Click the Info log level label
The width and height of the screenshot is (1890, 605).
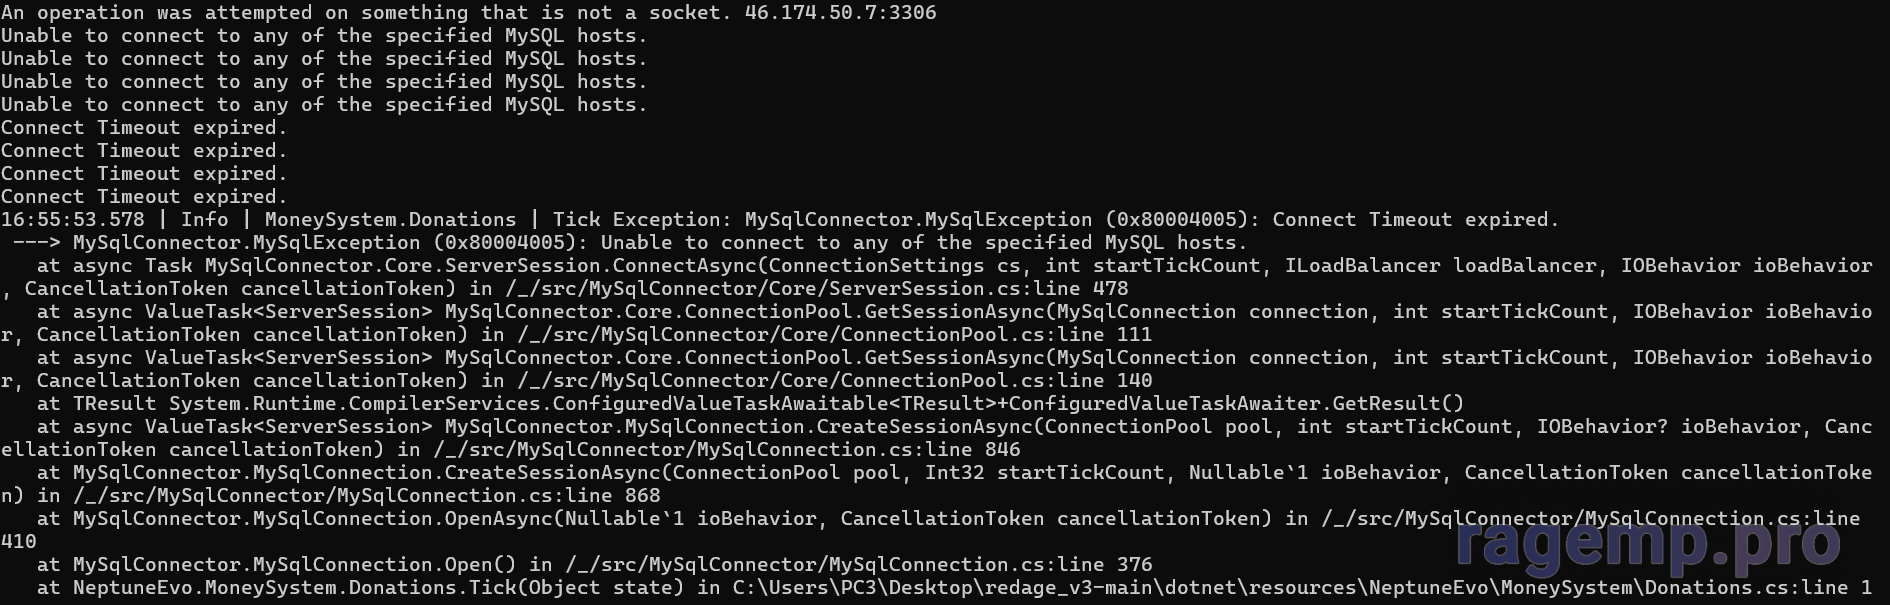pyautogui.click(x=205, y=220)
